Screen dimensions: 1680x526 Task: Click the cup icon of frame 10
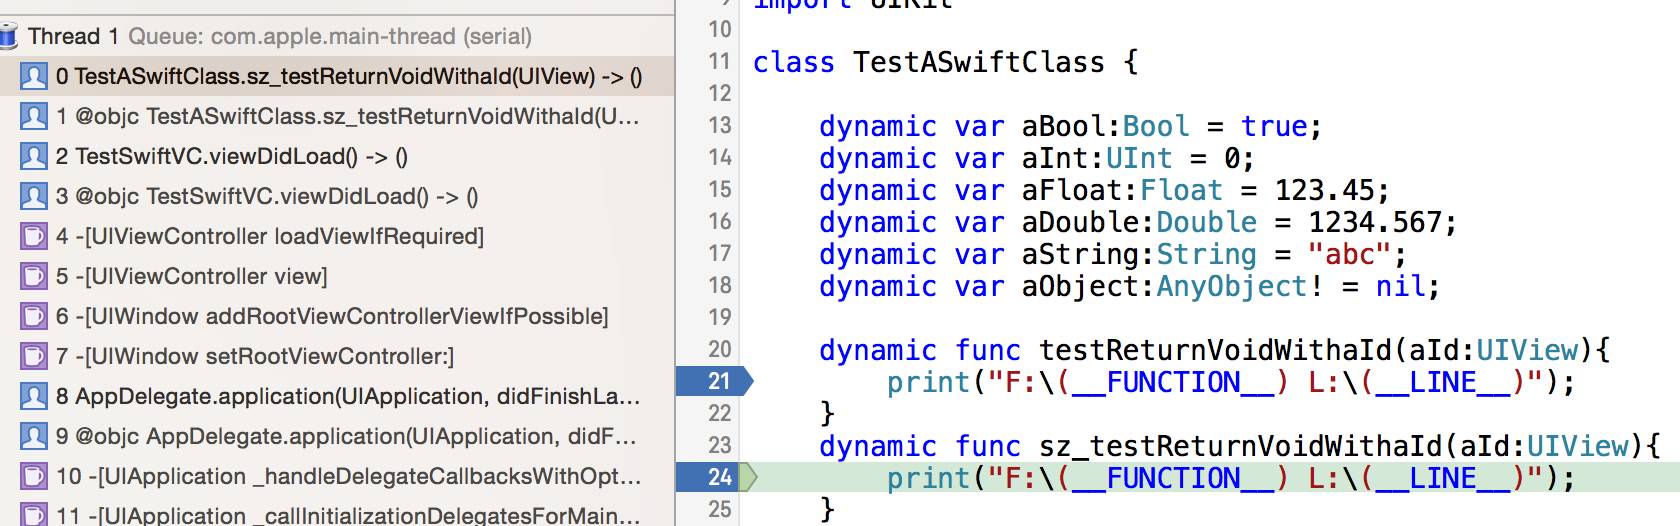coord(34,476)
